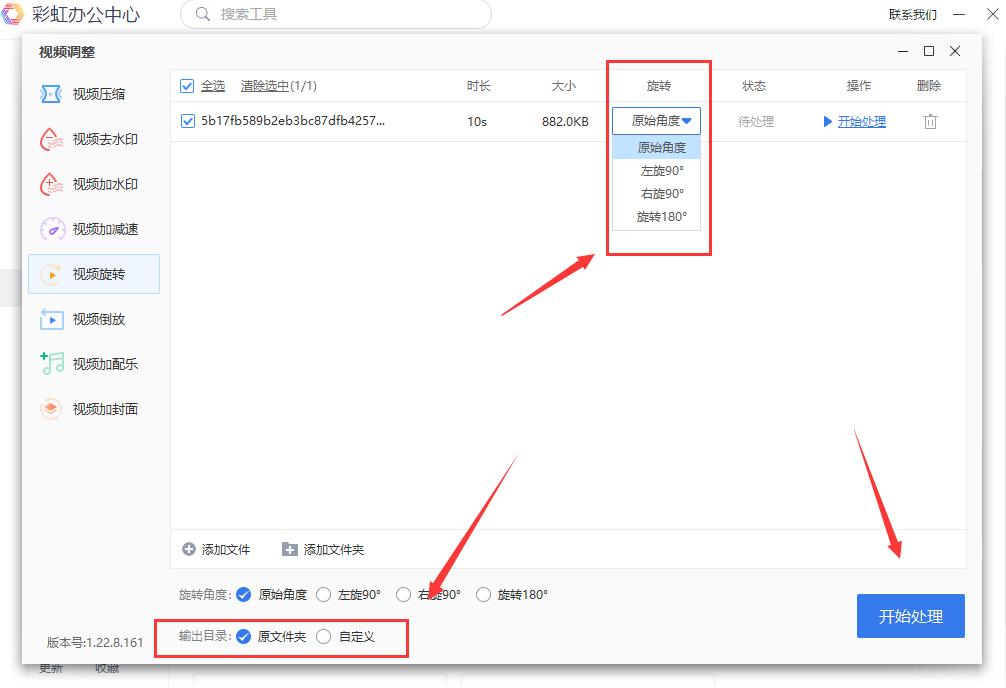This screenshot has height=688, width=1006.
Task: Select the 自定义 output directory option
Action: [x=324, y=636]
